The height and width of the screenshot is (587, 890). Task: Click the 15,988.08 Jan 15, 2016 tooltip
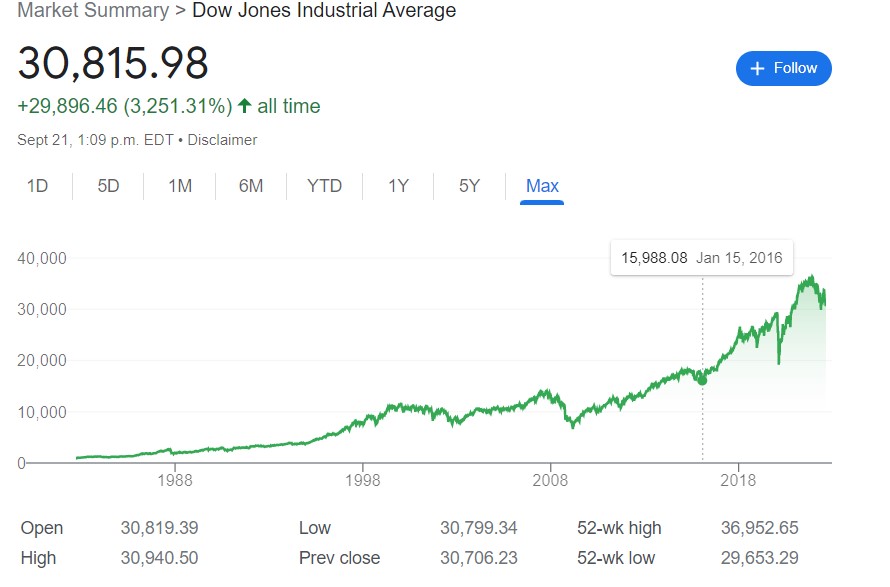[x=701, y=258]
